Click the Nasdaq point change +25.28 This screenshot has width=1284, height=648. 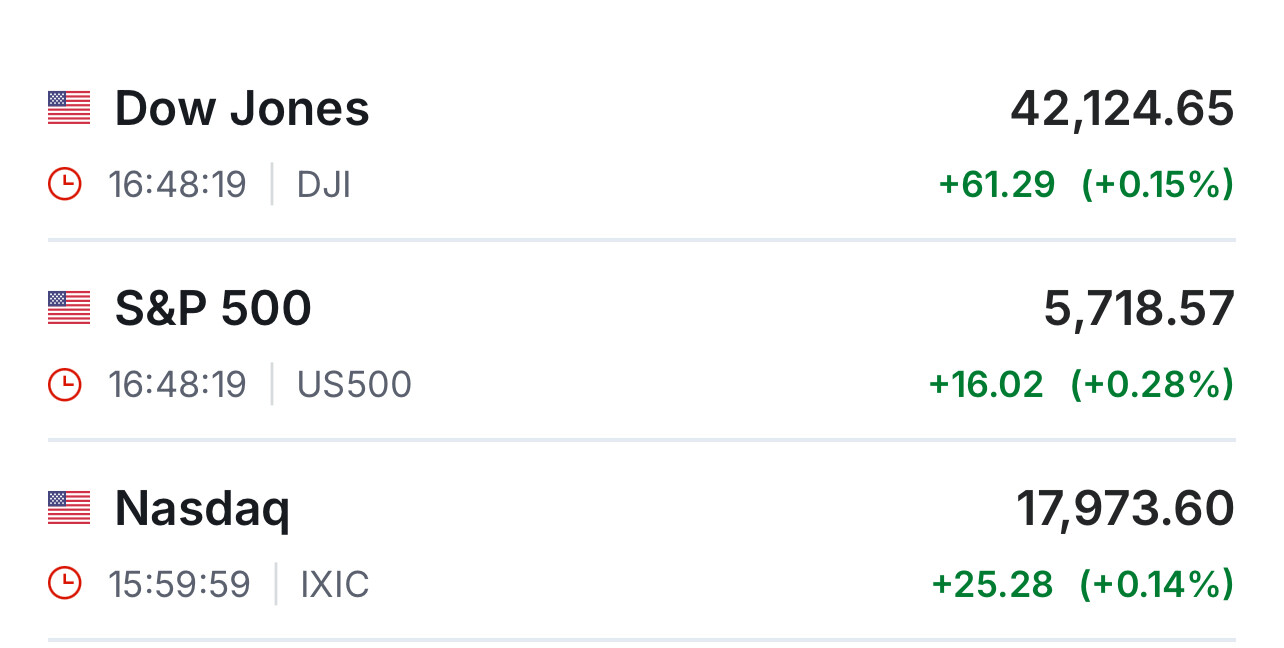992,585
